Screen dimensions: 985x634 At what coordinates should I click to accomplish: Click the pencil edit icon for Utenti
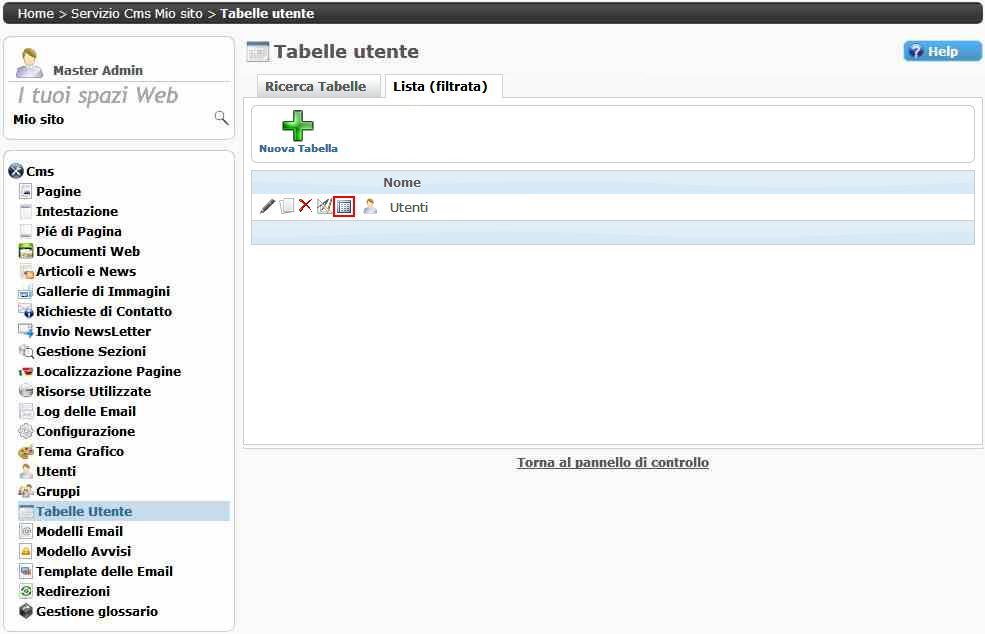pyautogui.click(x=267, y=206)
